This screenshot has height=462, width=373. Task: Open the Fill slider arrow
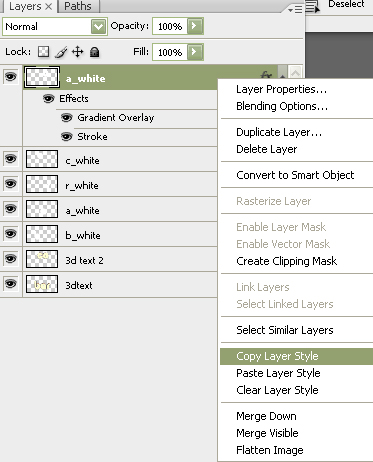tap(195, 52)
